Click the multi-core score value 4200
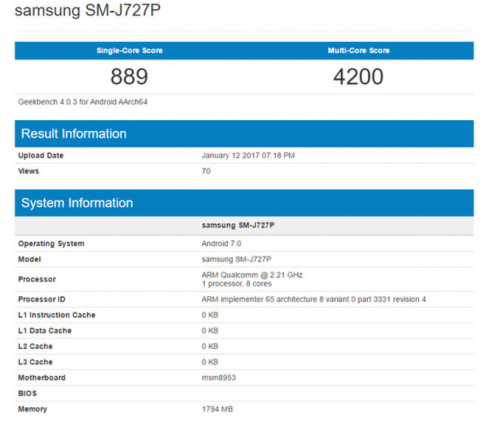 click(x=358, y=76)
